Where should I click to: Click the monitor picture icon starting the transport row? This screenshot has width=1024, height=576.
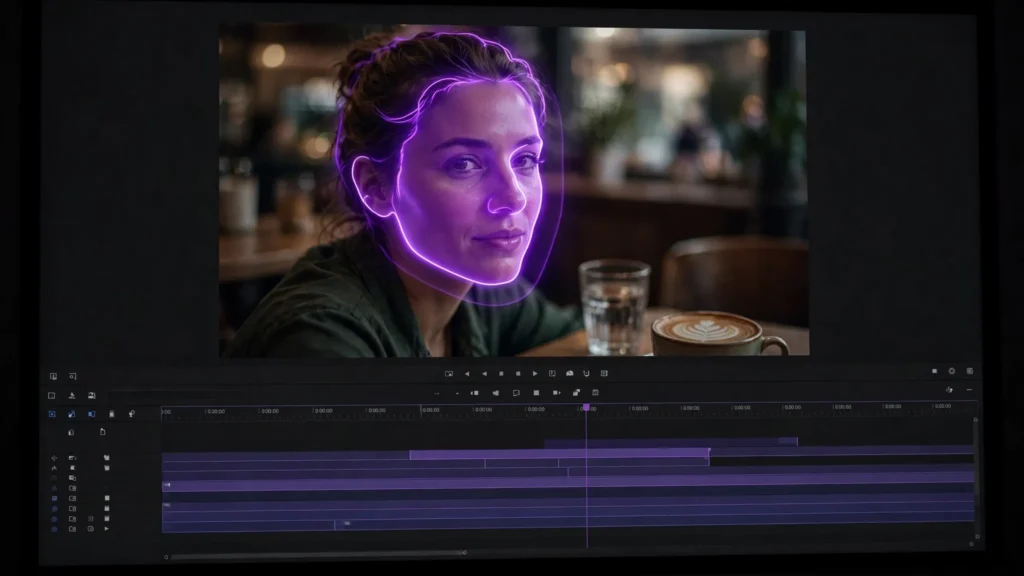(449, 374)
